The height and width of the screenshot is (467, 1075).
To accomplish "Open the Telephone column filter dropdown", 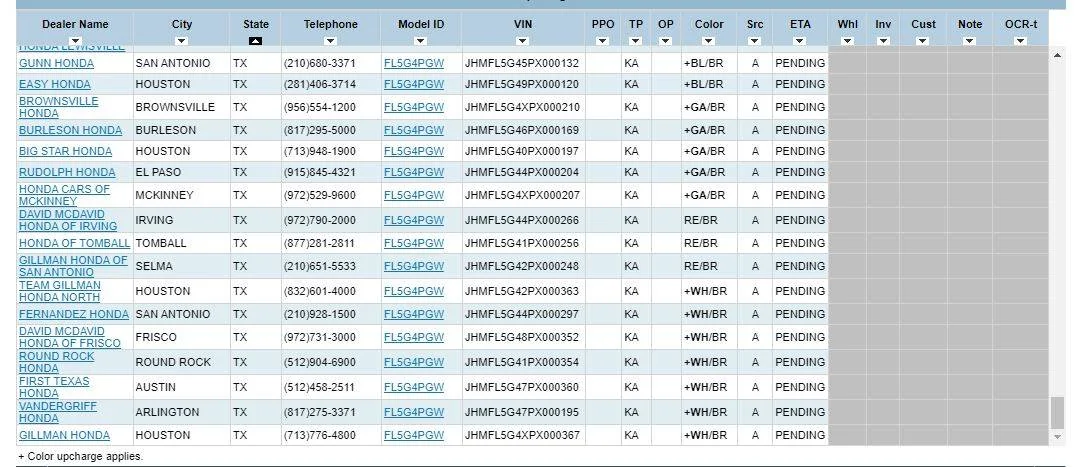I will point(330,41).
